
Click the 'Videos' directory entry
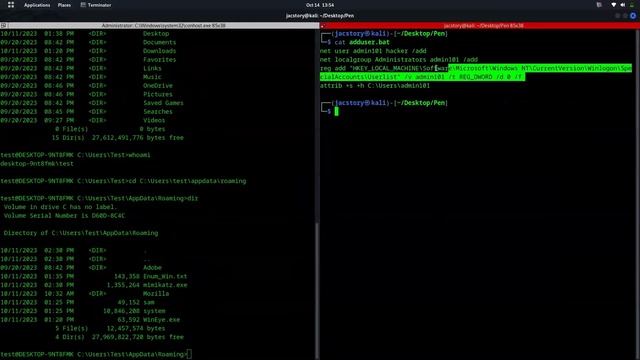coord(154,120)
